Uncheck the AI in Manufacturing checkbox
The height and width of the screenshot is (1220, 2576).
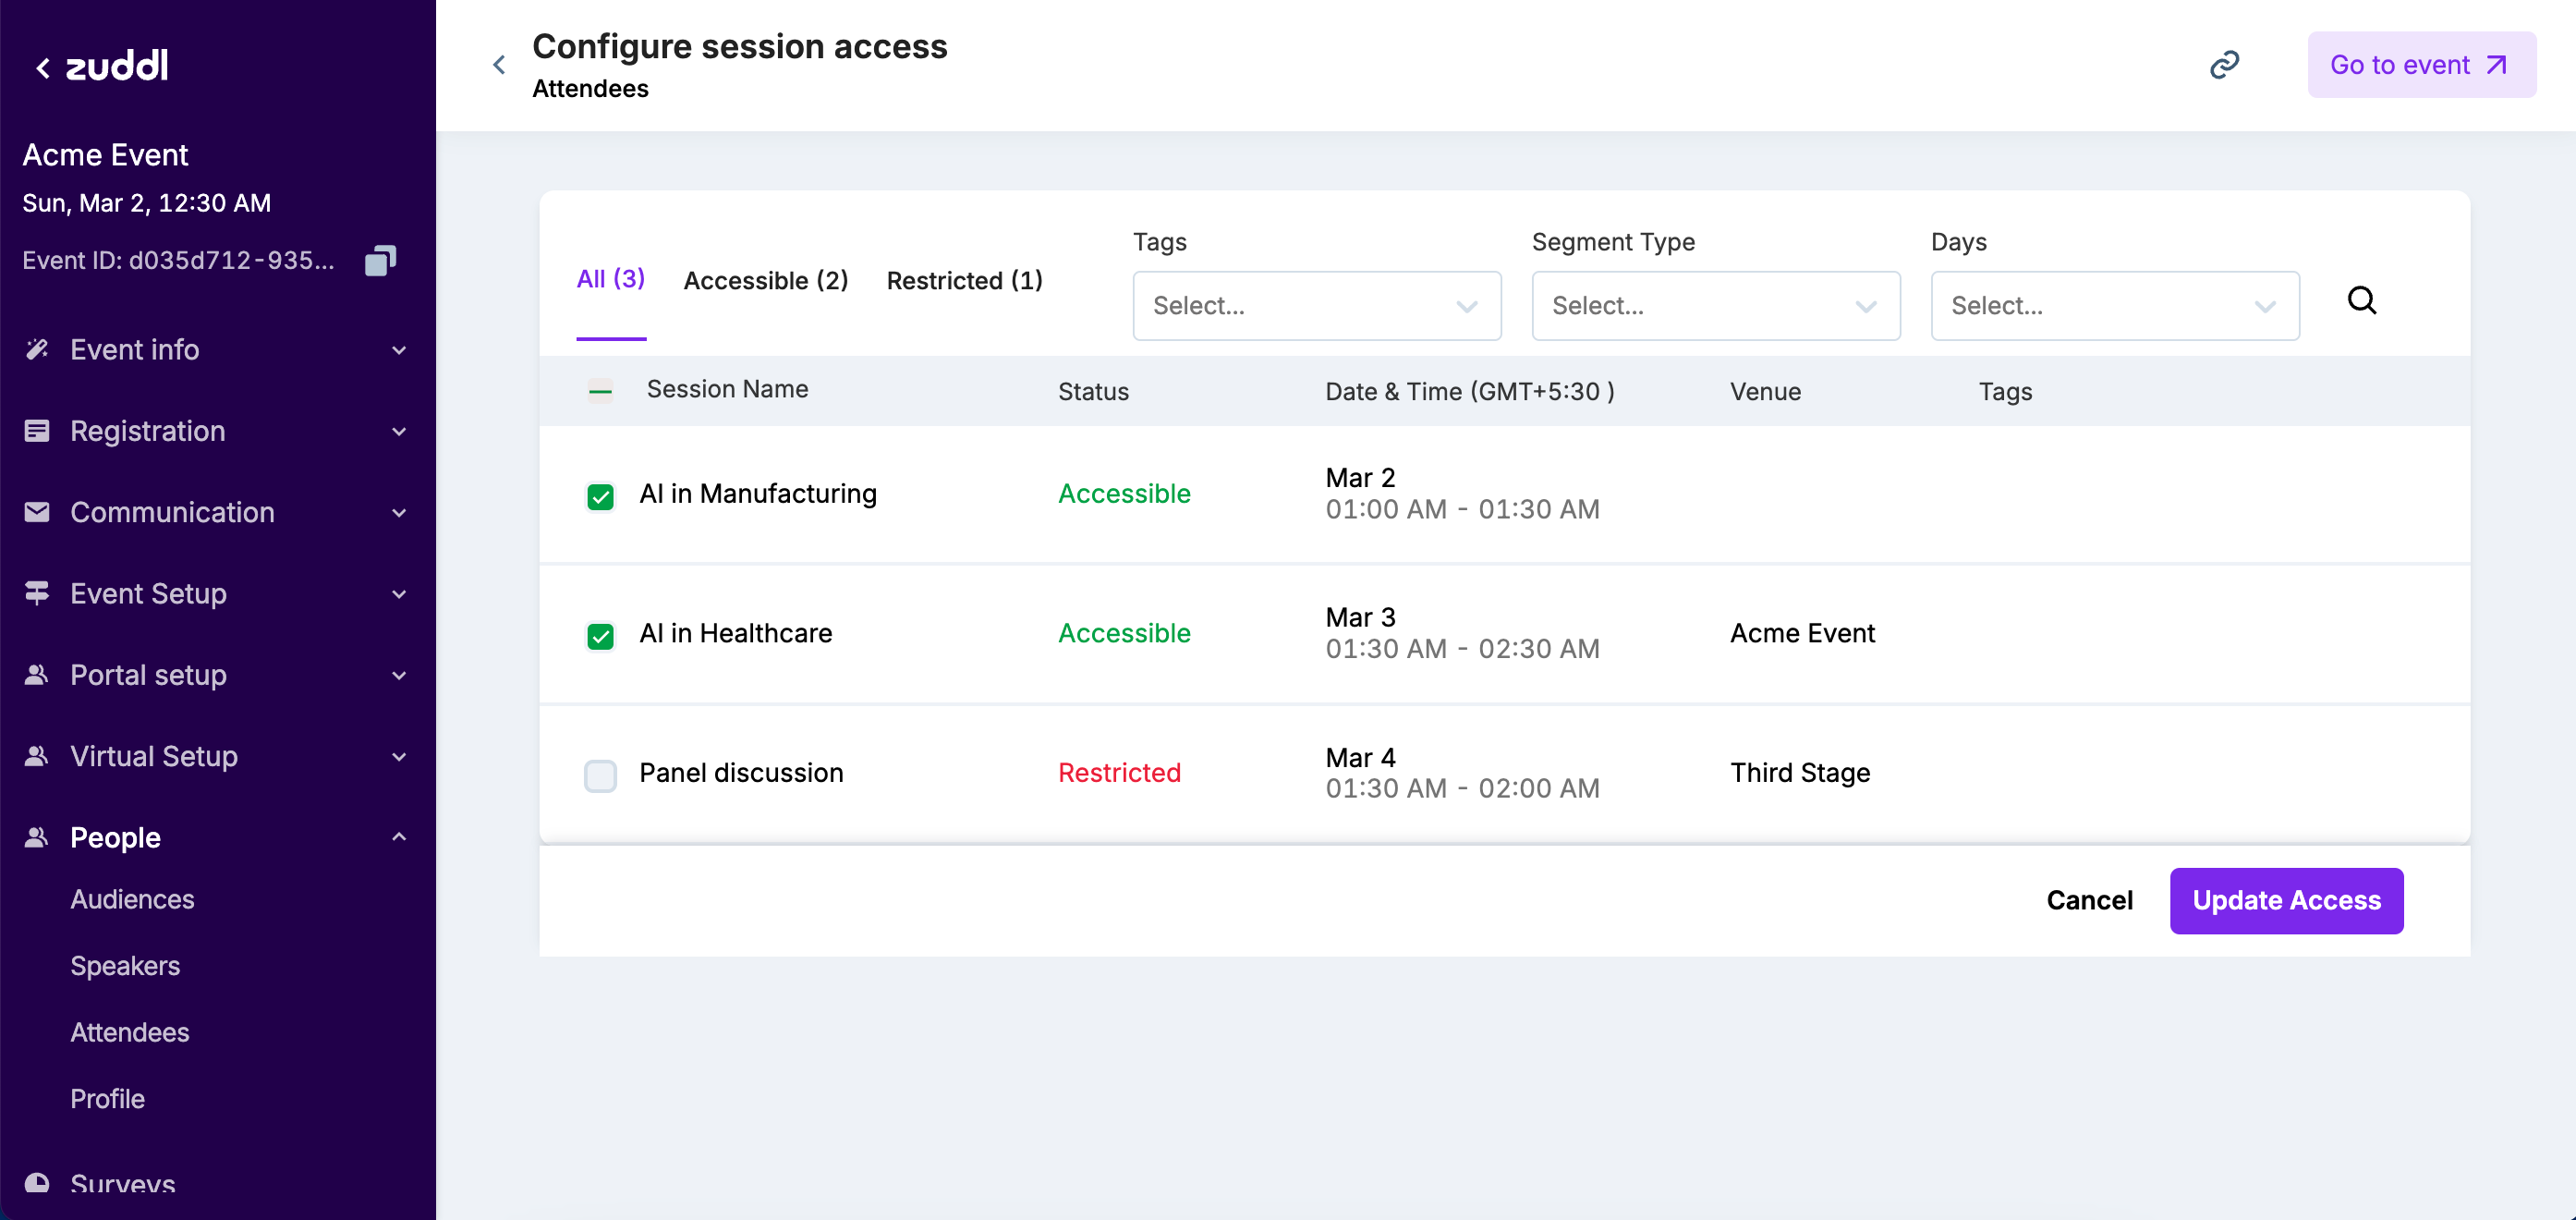[600, 496]
